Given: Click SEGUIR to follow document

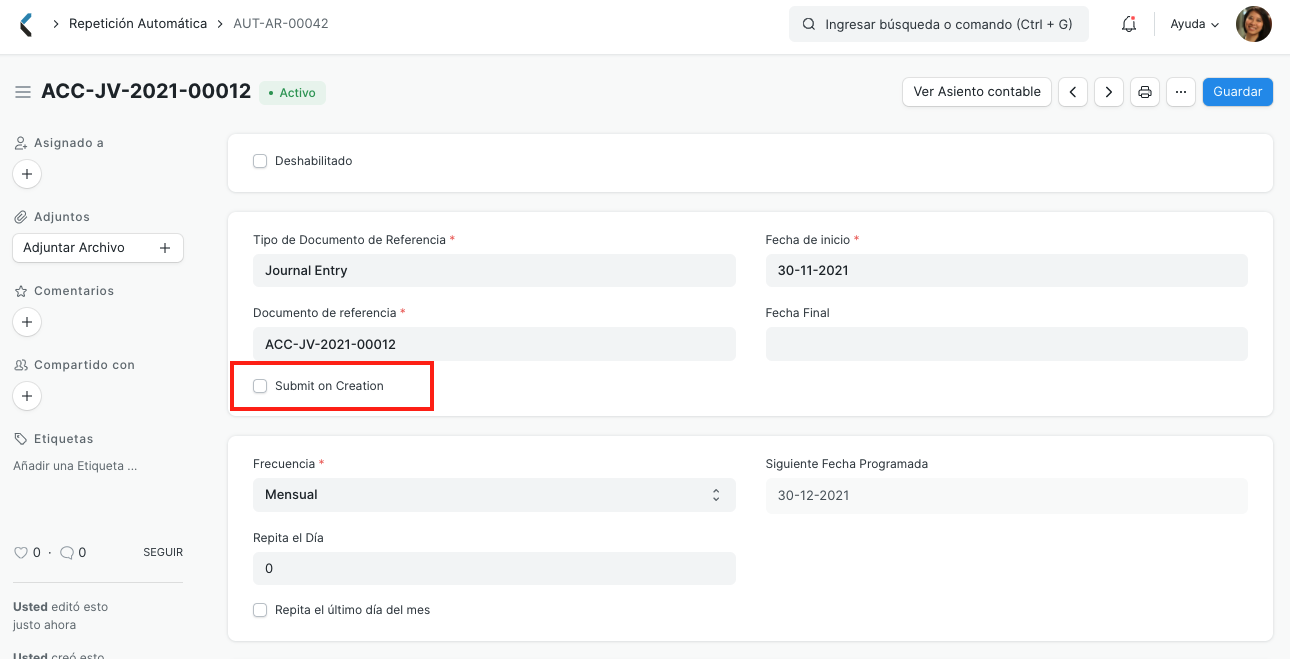Looking at the screenshot, I should coord(163,552).
